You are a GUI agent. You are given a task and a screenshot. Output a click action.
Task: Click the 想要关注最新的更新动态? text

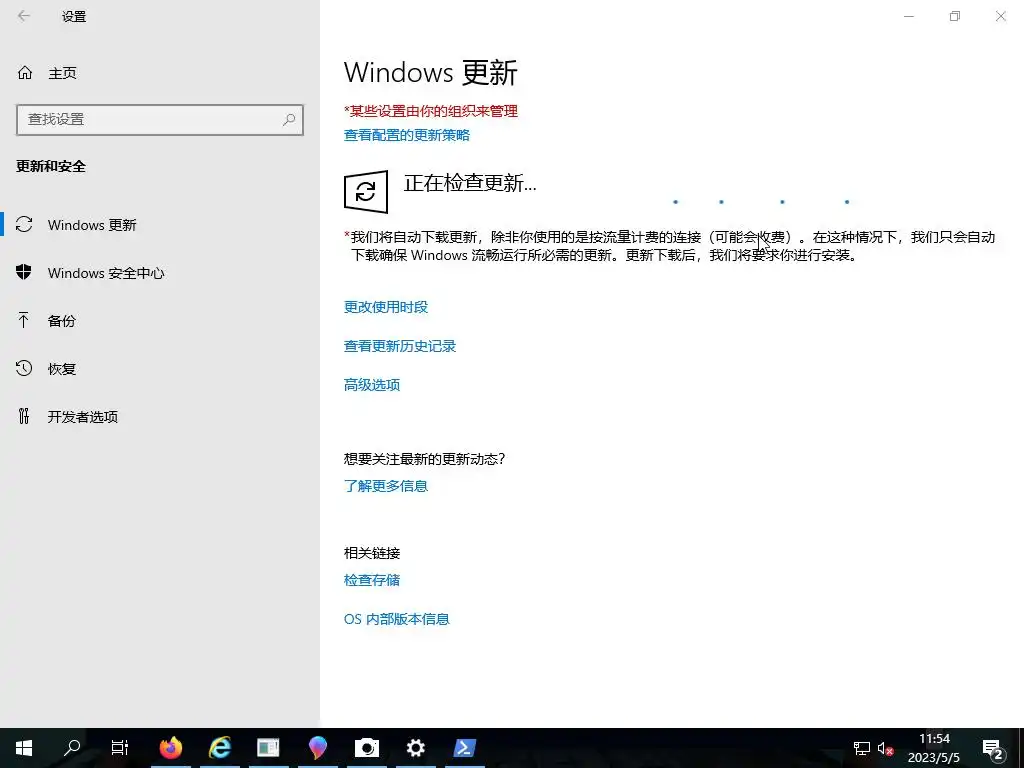(424, 459)
